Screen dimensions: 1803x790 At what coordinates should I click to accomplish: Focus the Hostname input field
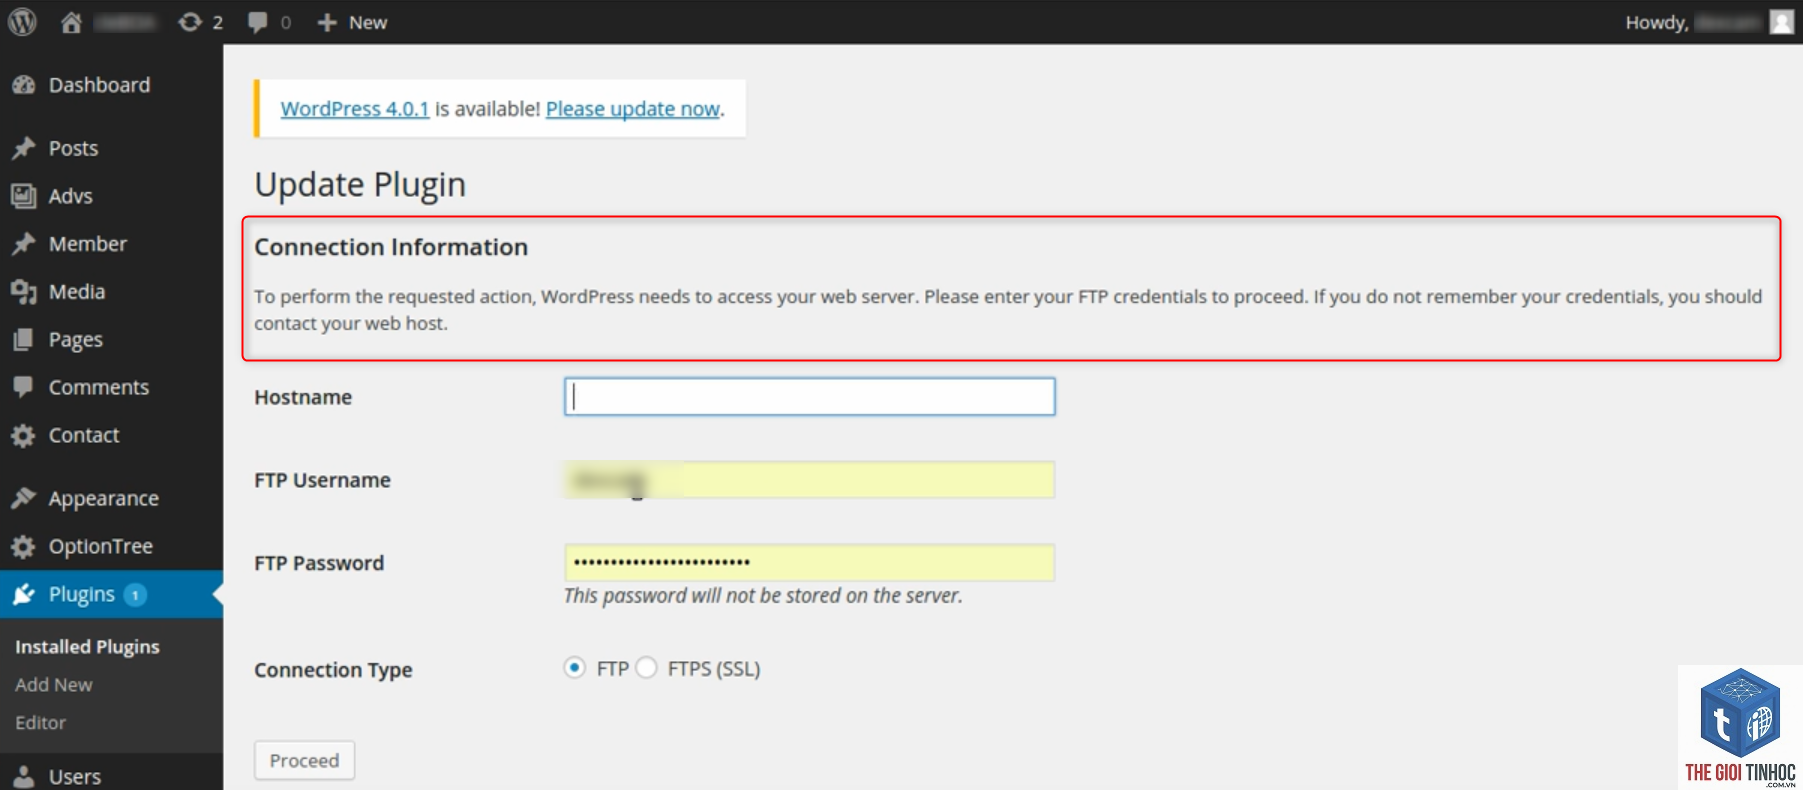pos(809,397)
